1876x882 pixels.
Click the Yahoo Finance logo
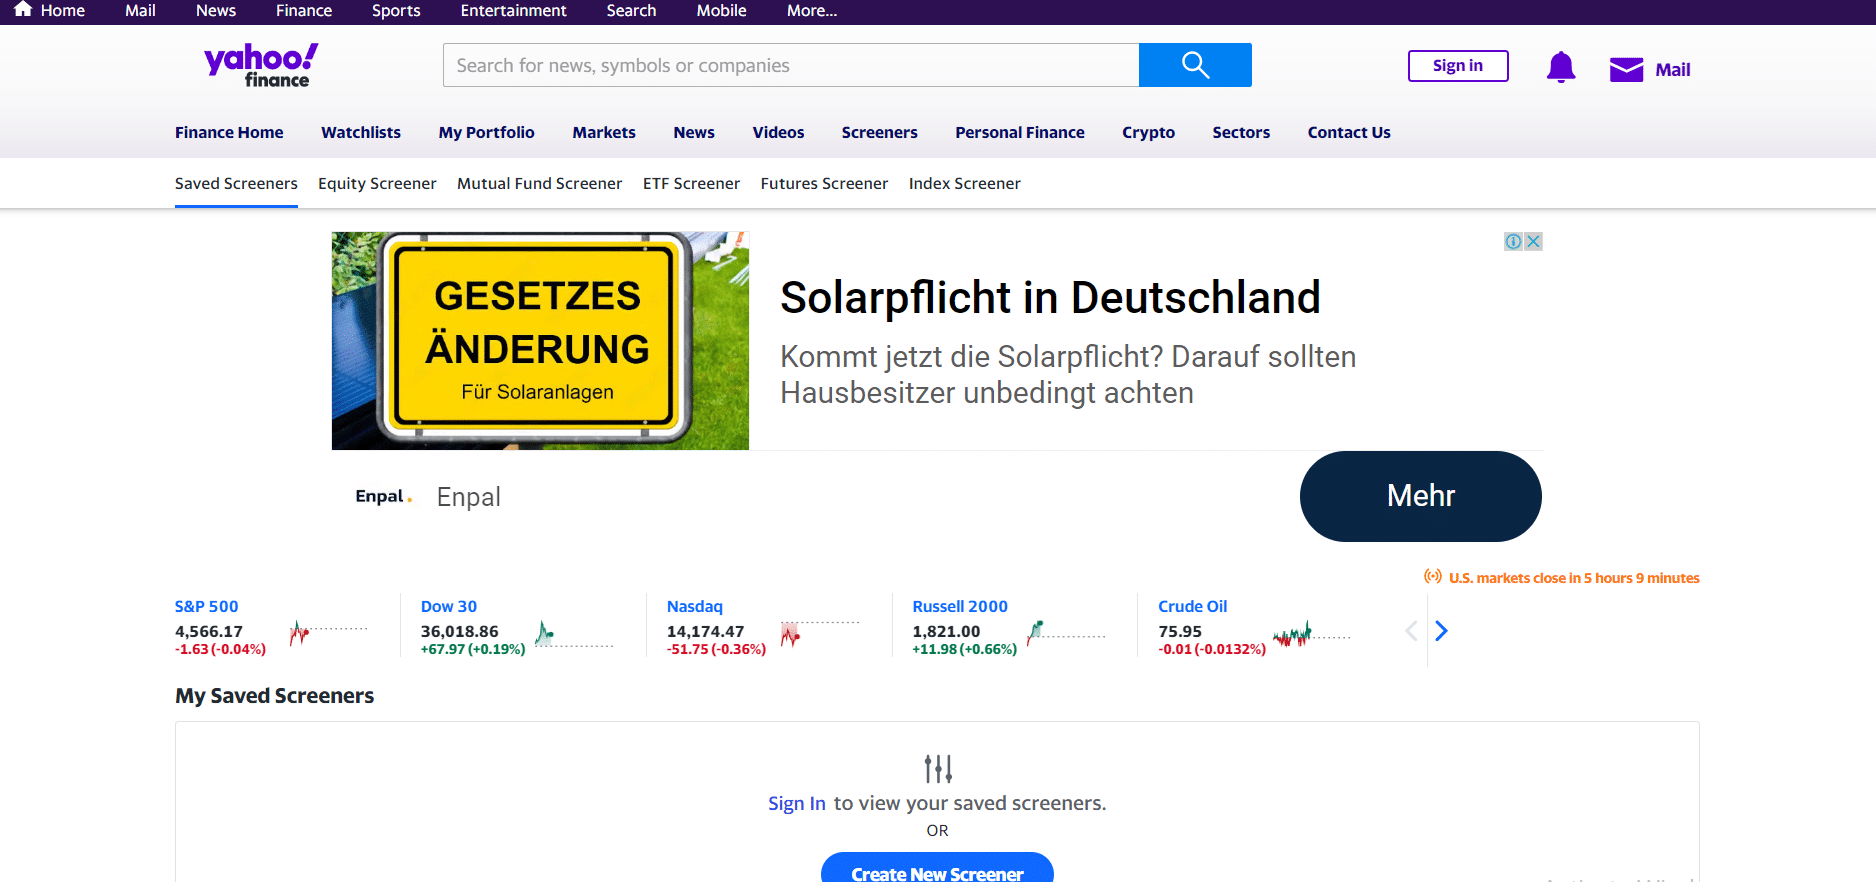(261, 65)
